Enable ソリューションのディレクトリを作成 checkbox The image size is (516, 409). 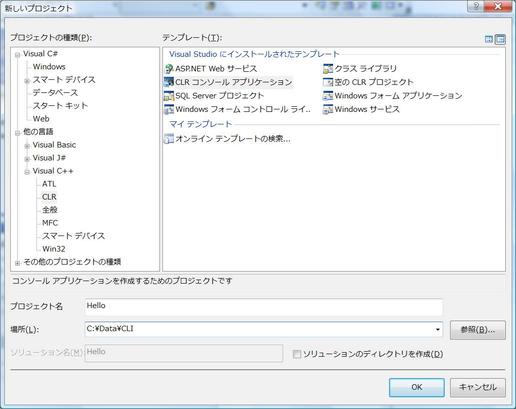pos(296,354)
